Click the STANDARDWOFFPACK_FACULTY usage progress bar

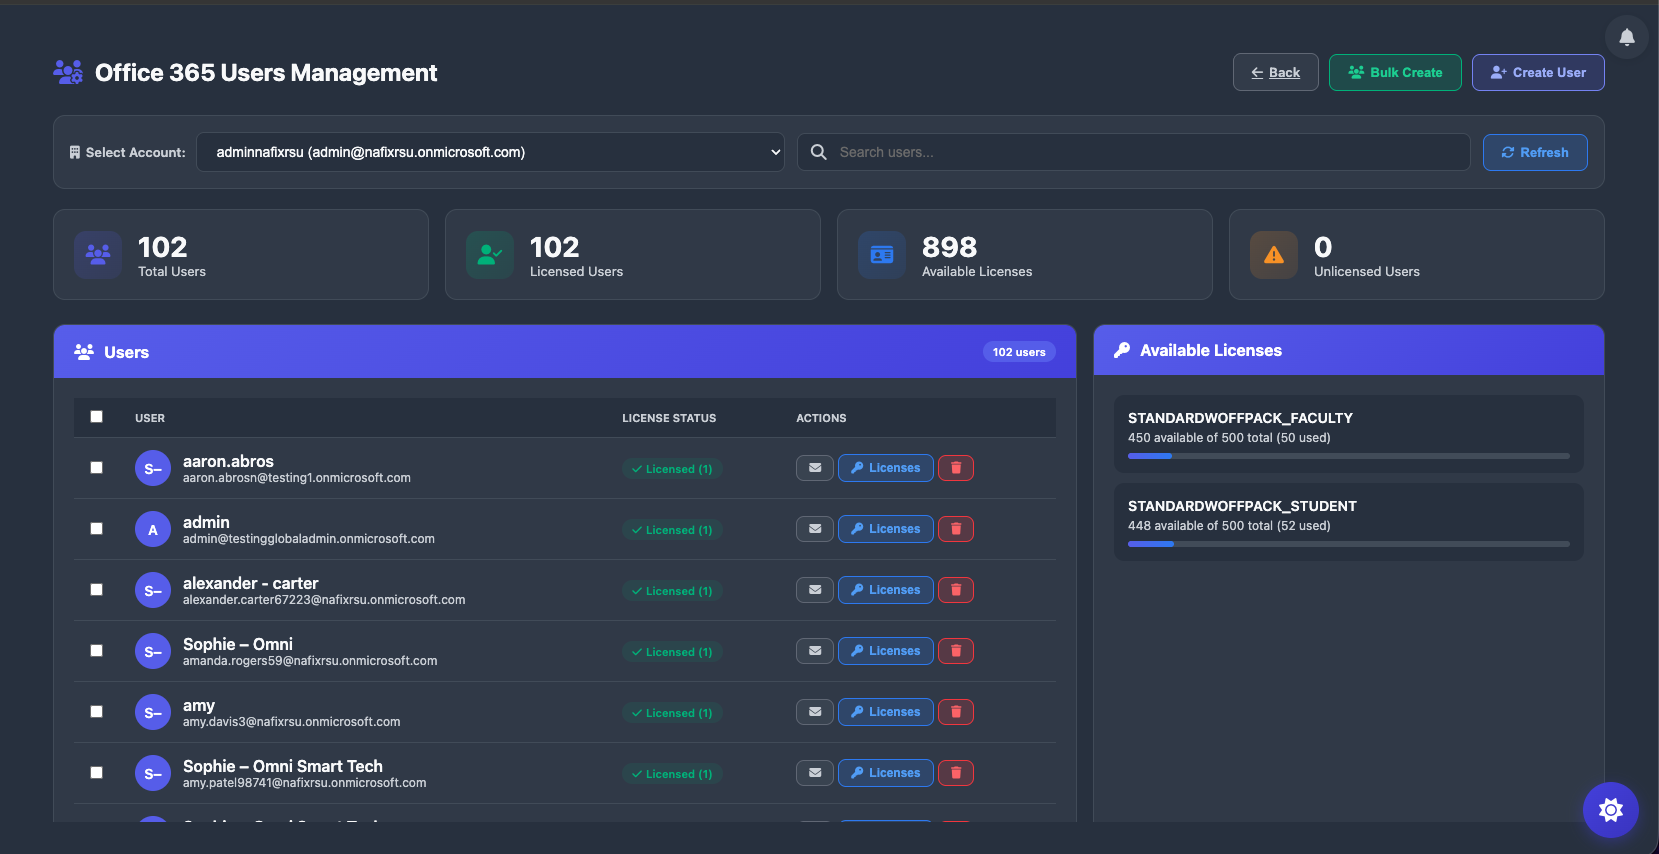pyautogui.click(x=1348, y=456)
